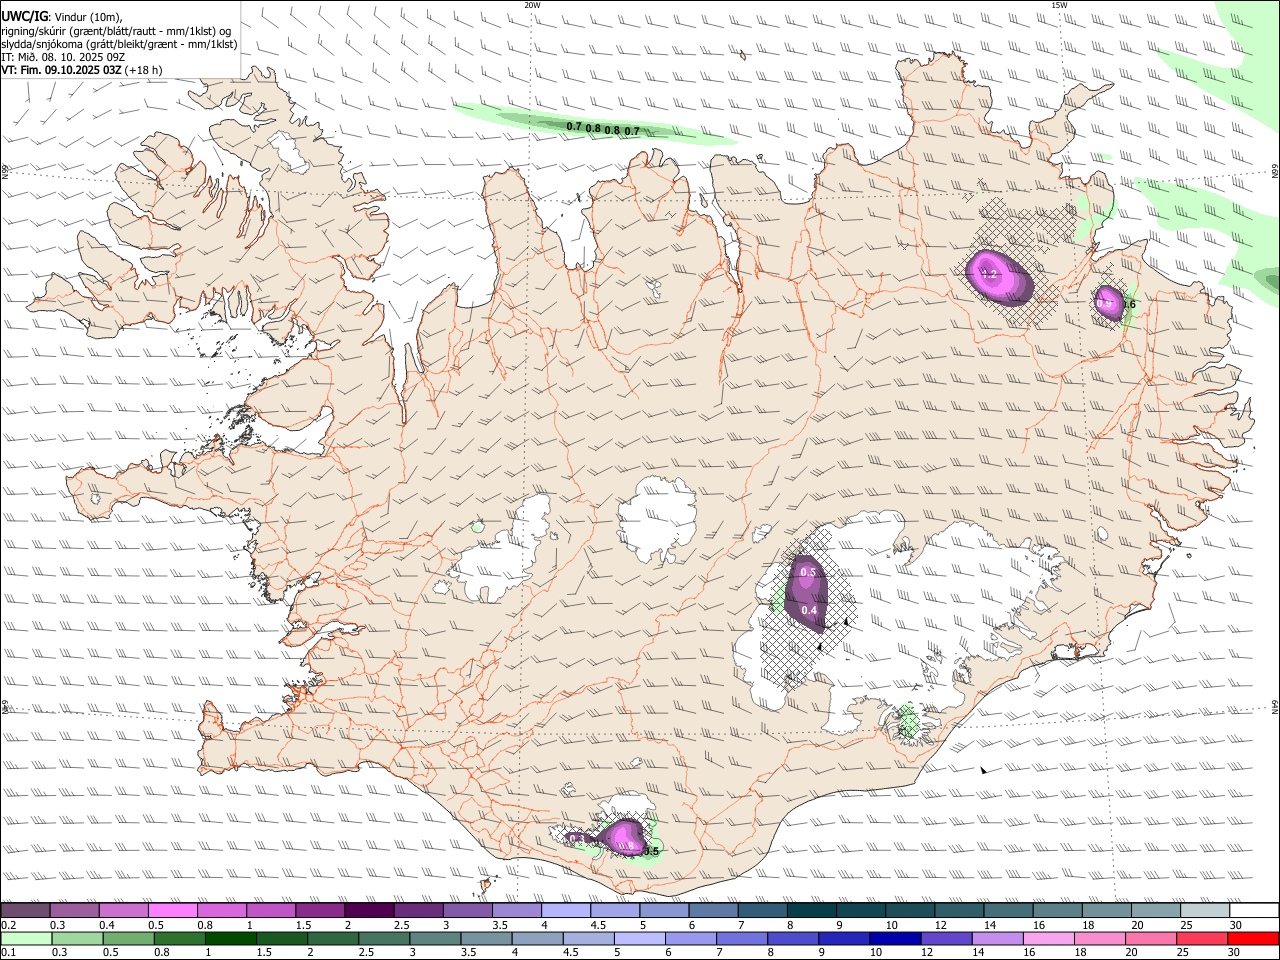Image resolution: width=1280 pixels, height=960 pixels.
Task: Select the lavender 4 swatch in the upper legend row
Action: point(564,911)
